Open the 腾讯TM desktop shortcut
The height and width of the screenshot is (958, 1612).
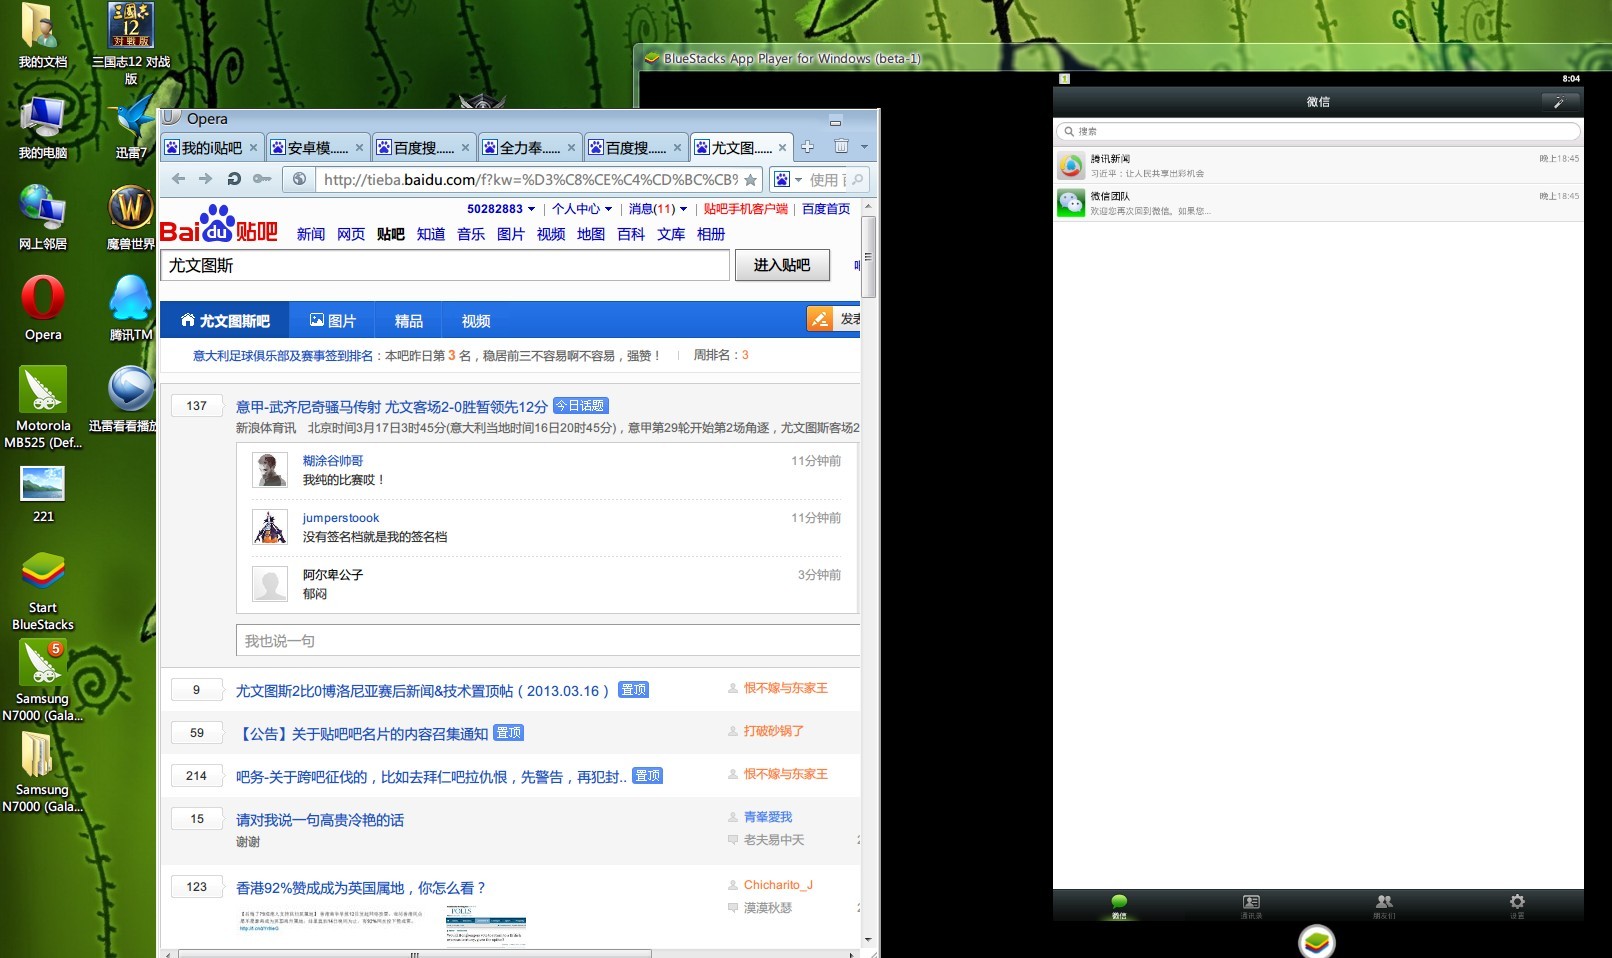point(131,308)
